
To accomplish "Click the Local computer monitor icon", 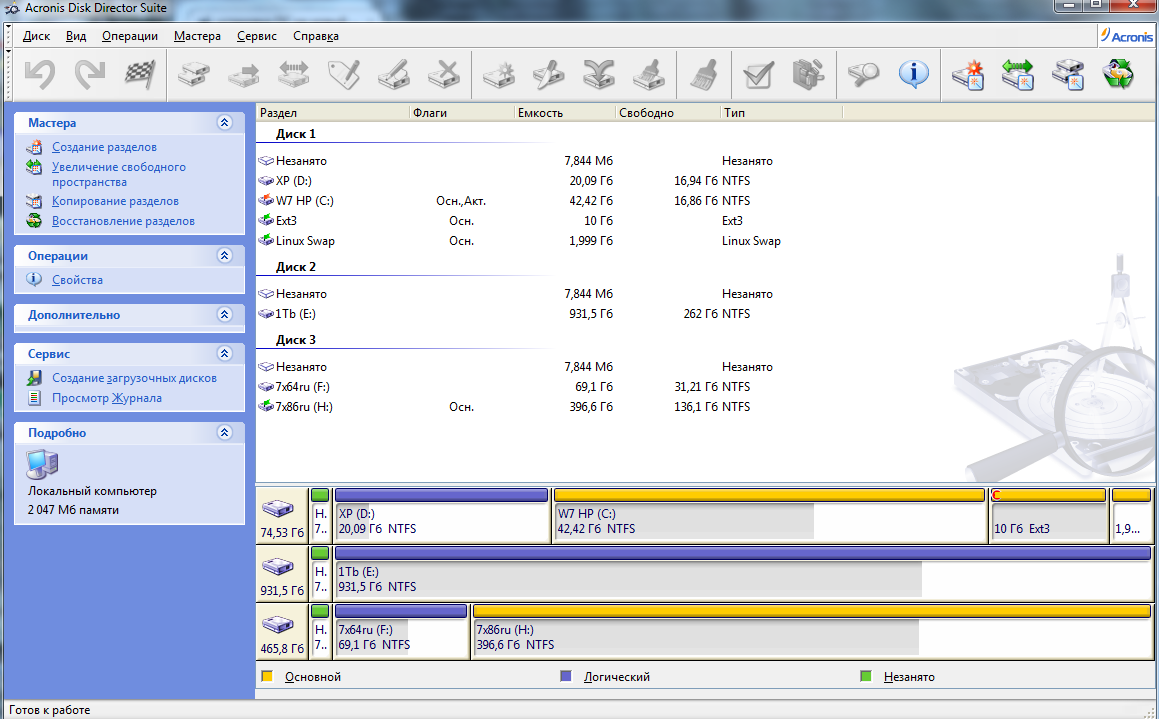I will (x=42, y=464).
